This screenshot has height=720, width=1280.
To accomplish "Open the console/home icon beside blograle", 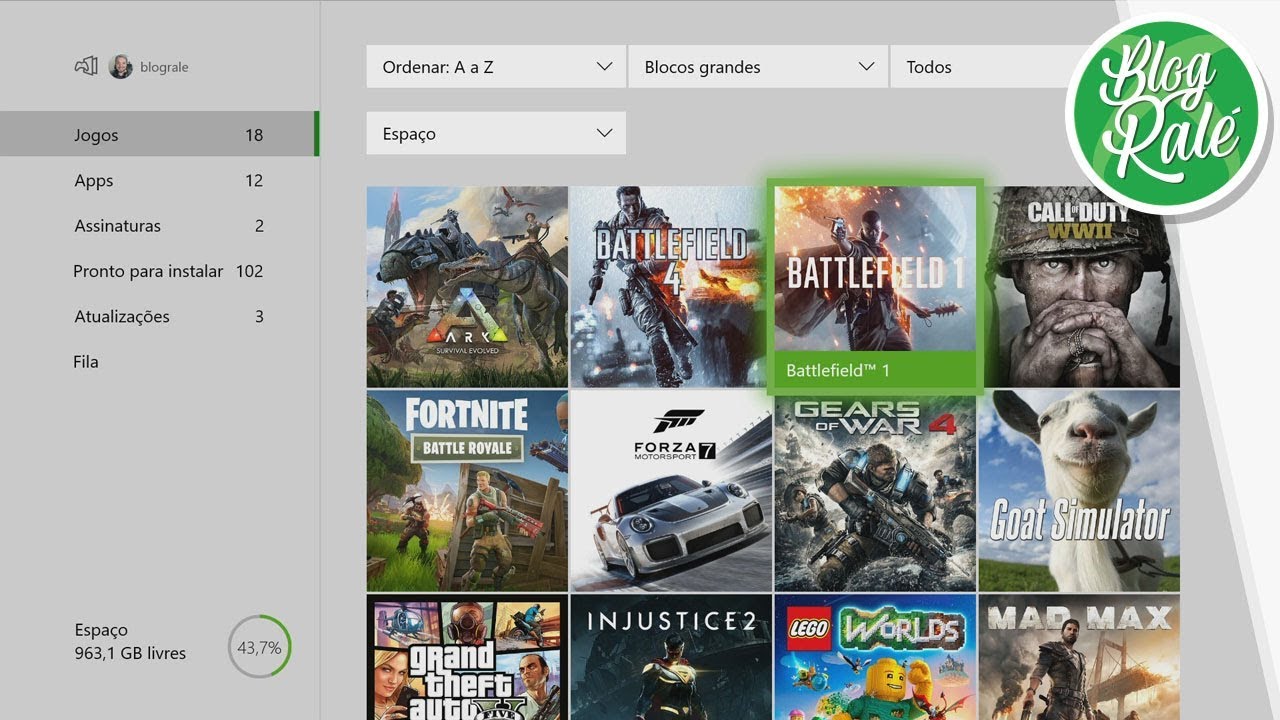I will tap(86, 67).
